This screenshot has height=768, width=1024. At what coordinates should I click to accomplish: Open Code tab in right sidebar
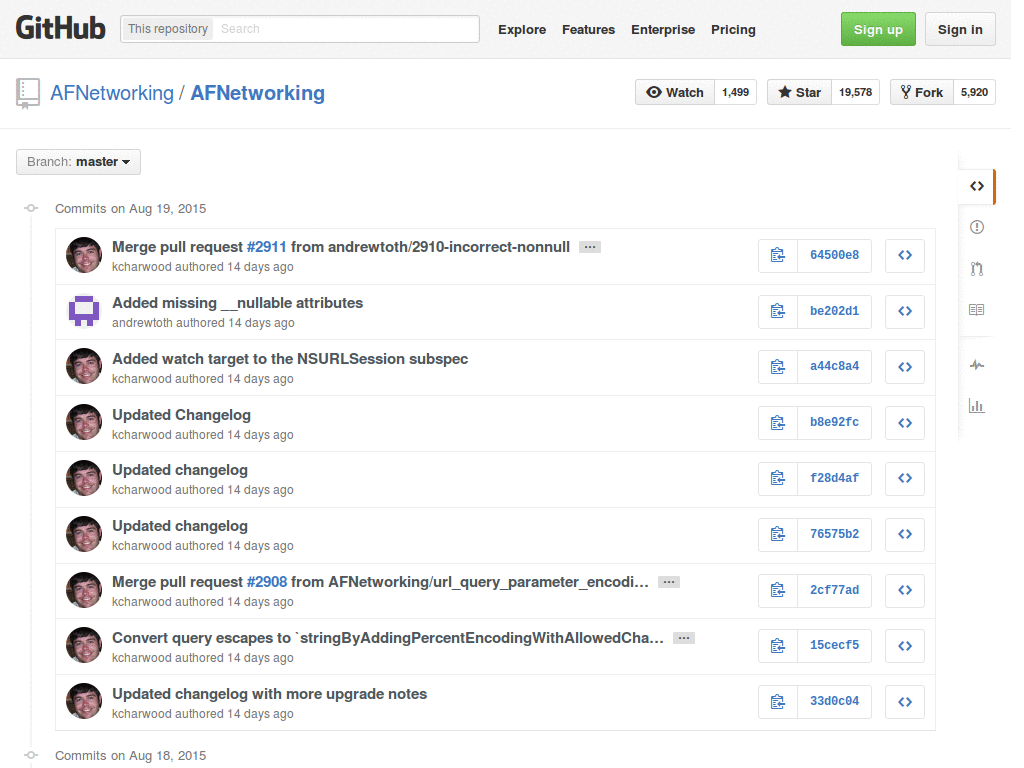[976, 187]
